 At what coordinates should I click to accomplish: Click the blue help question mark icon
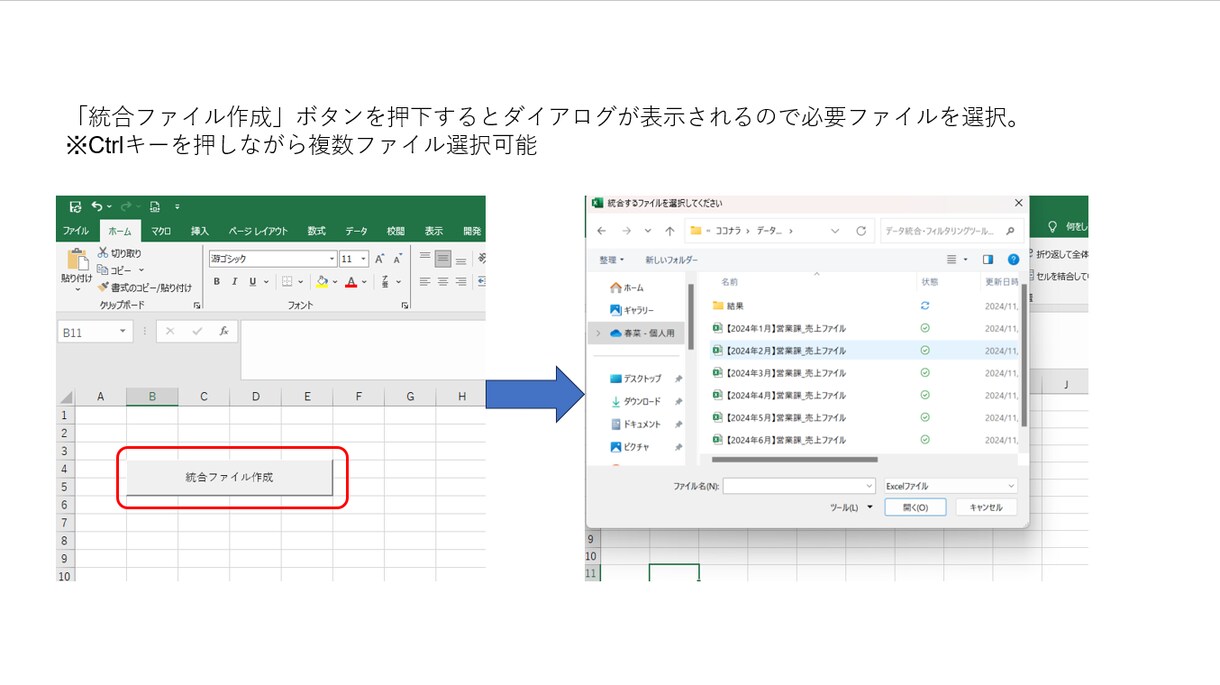(1013, 260)
